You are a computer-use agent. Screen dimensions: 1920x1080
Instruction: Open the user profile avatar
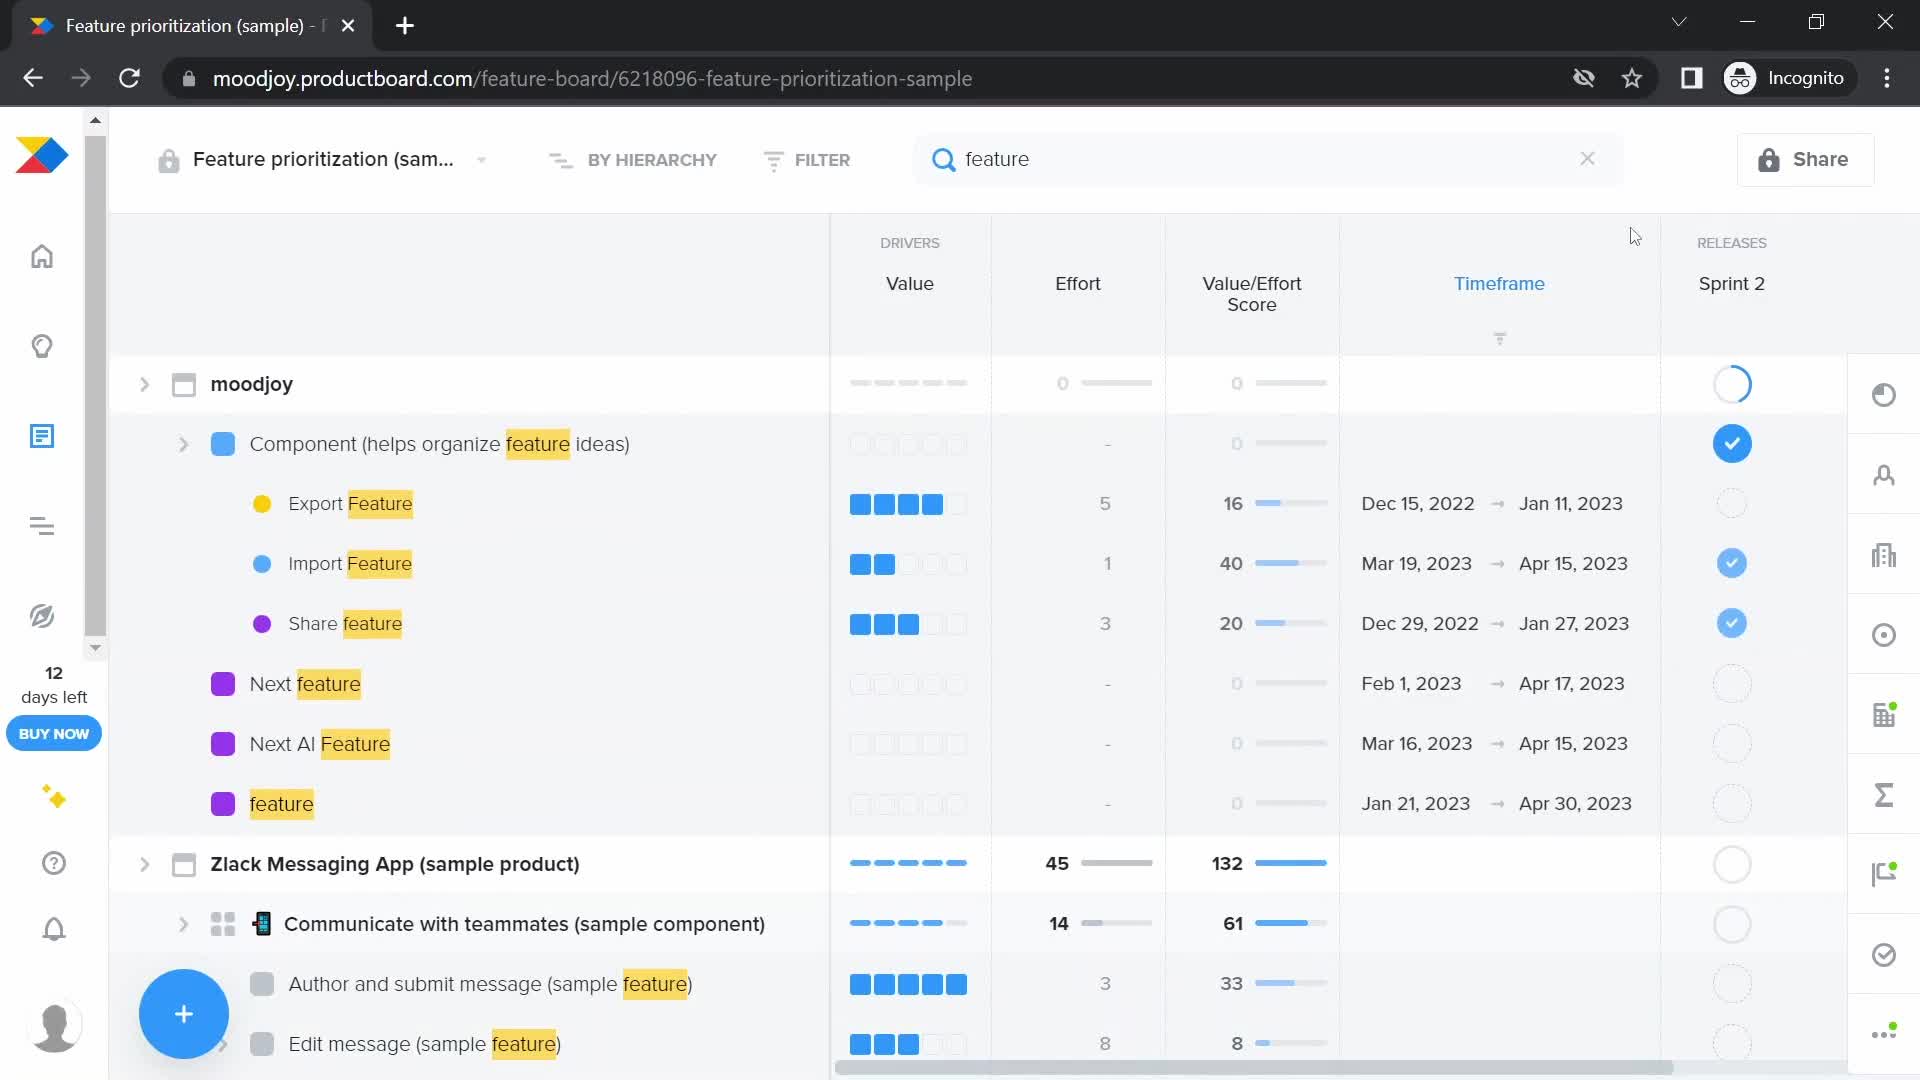click(54, 1026)
